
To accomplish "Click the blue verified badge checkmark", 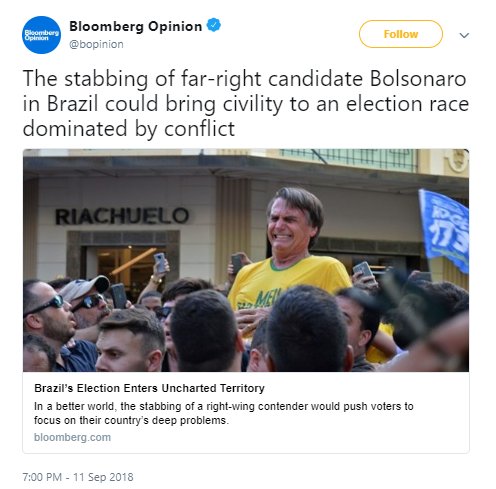I will pyautogui.click(x=214, y=25).
